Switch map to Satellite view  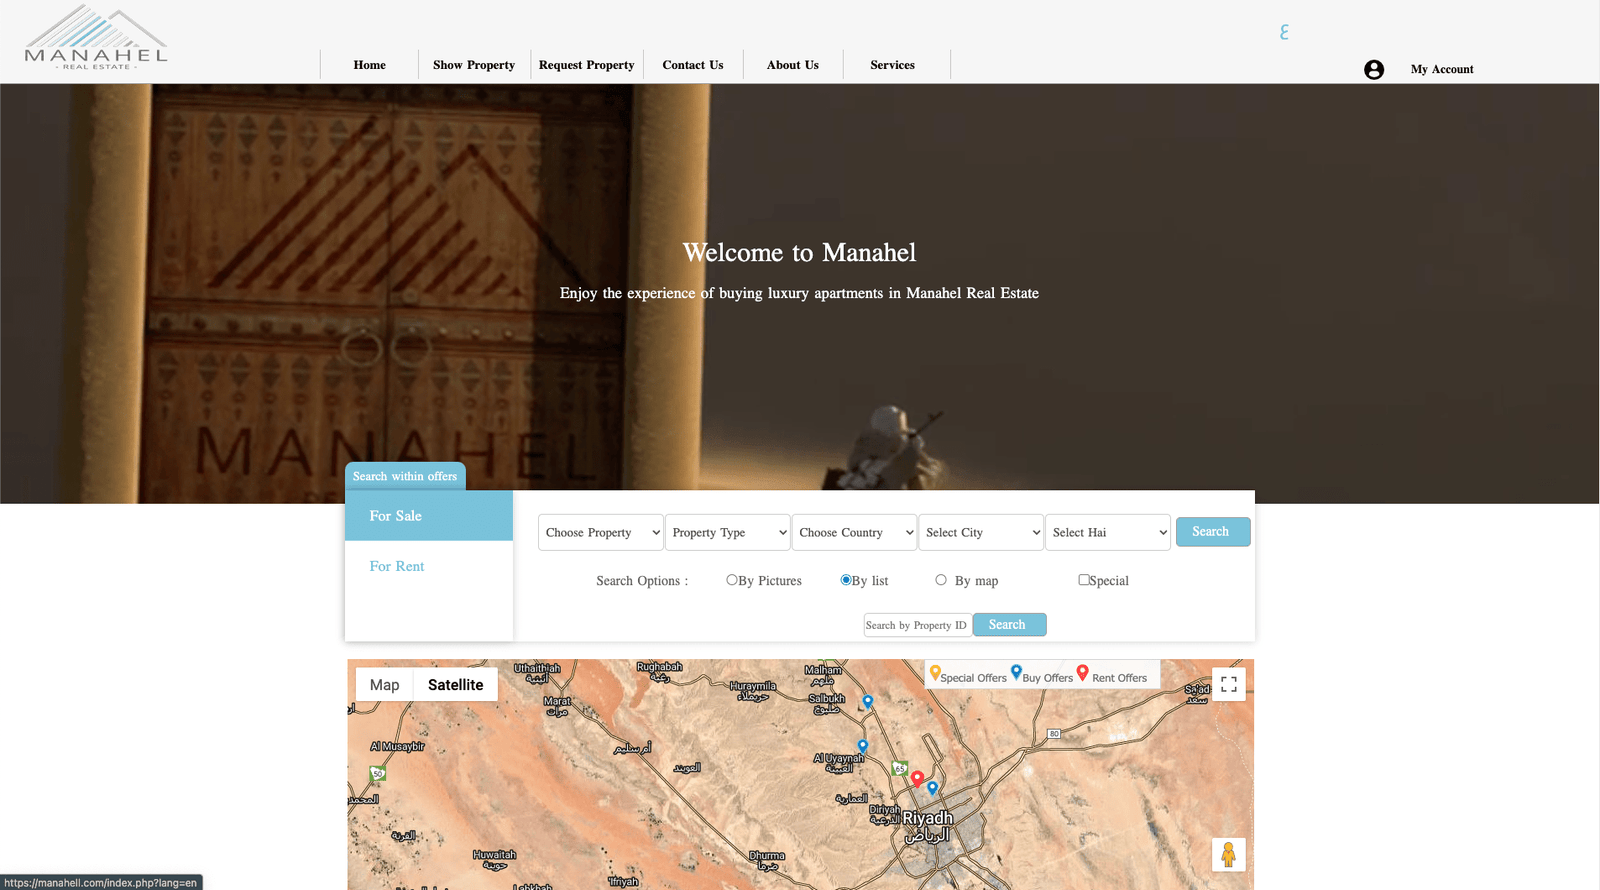pos(456,685)
